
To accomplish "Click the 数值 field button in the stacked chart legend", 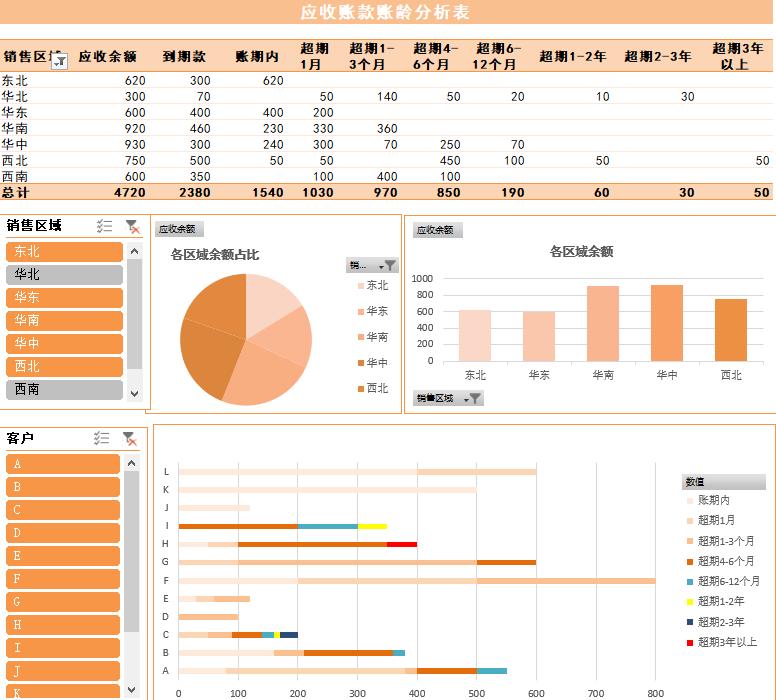I will [x=724, y=482].
